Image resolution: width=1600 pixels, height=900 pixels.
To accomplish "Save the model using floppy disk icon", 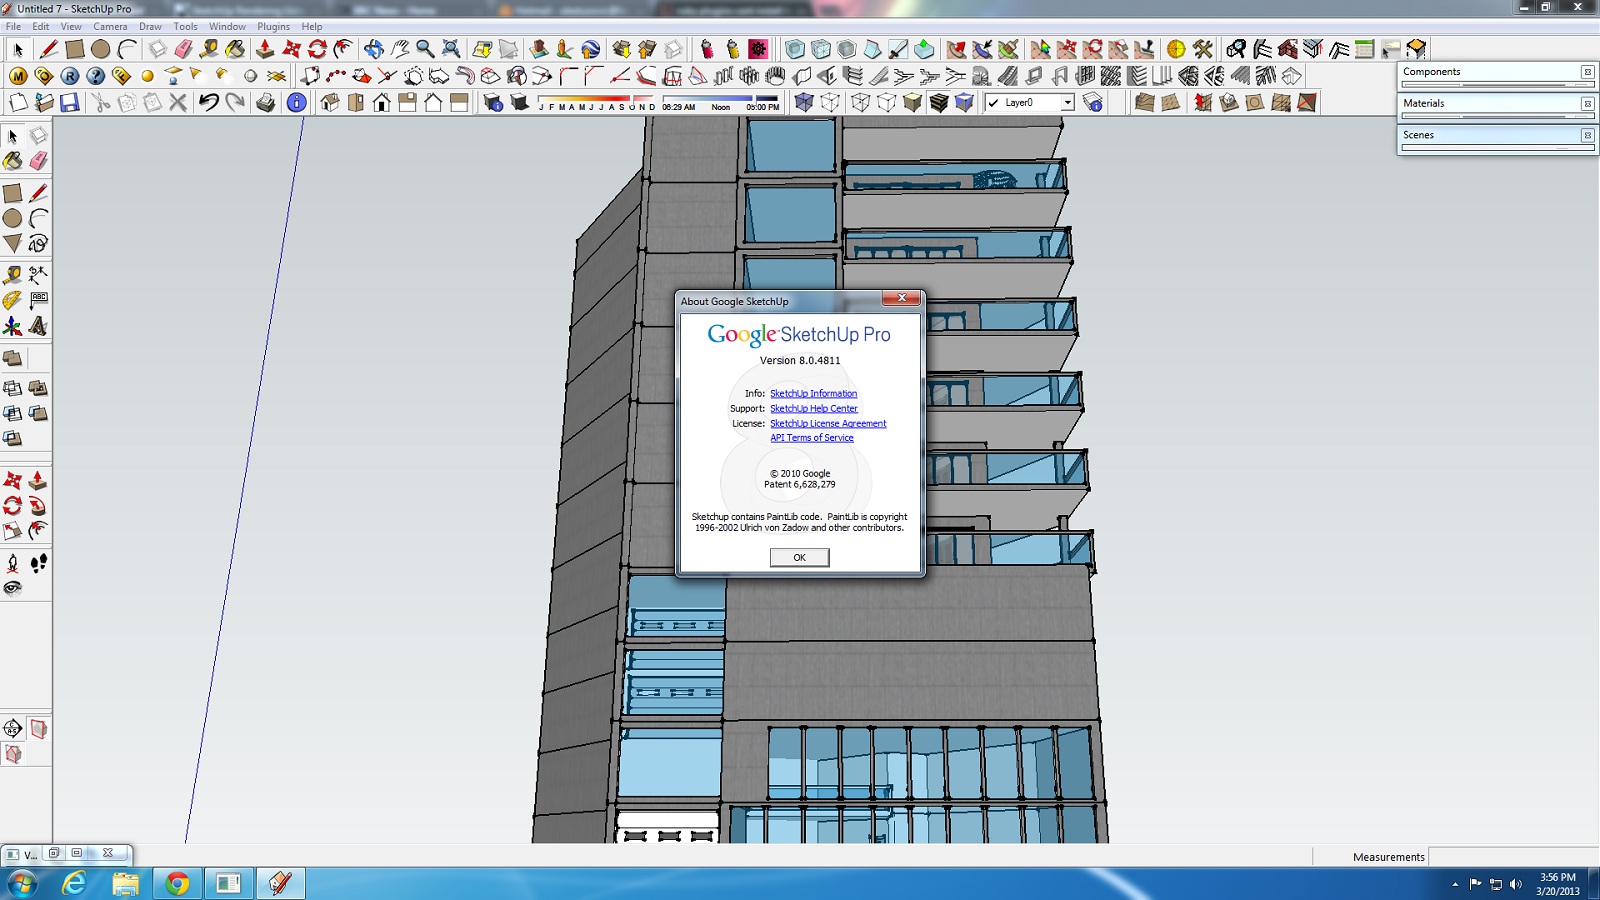I will [x=69, y=102].
